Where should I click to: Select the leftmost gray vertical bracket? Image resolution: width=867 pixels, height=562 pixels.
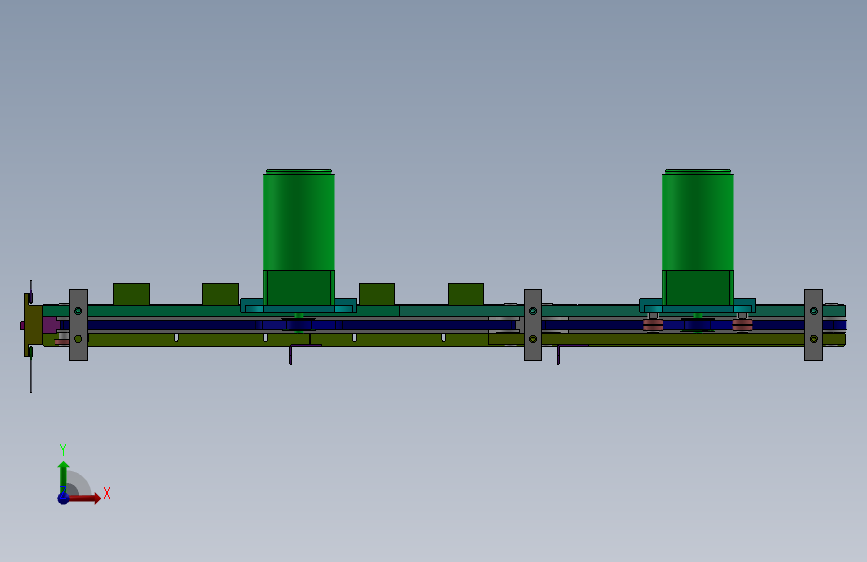(78, 325)
